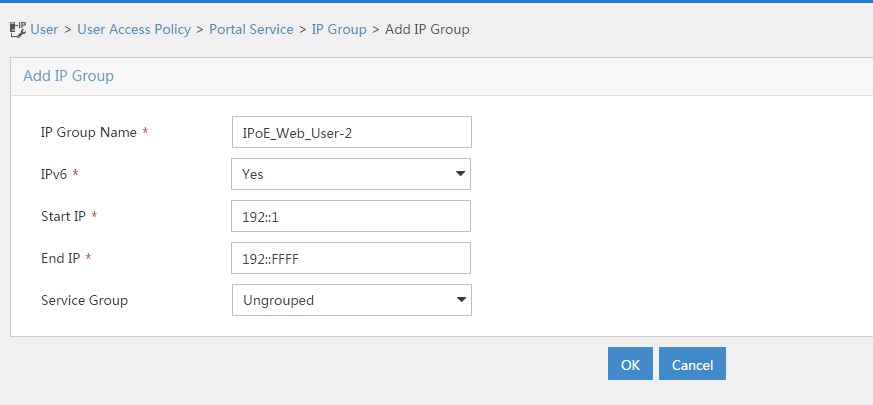The image size is (873, 405).
Task: Open the Service Group Ungrouped dropdown
Action: tap(352, 300)
